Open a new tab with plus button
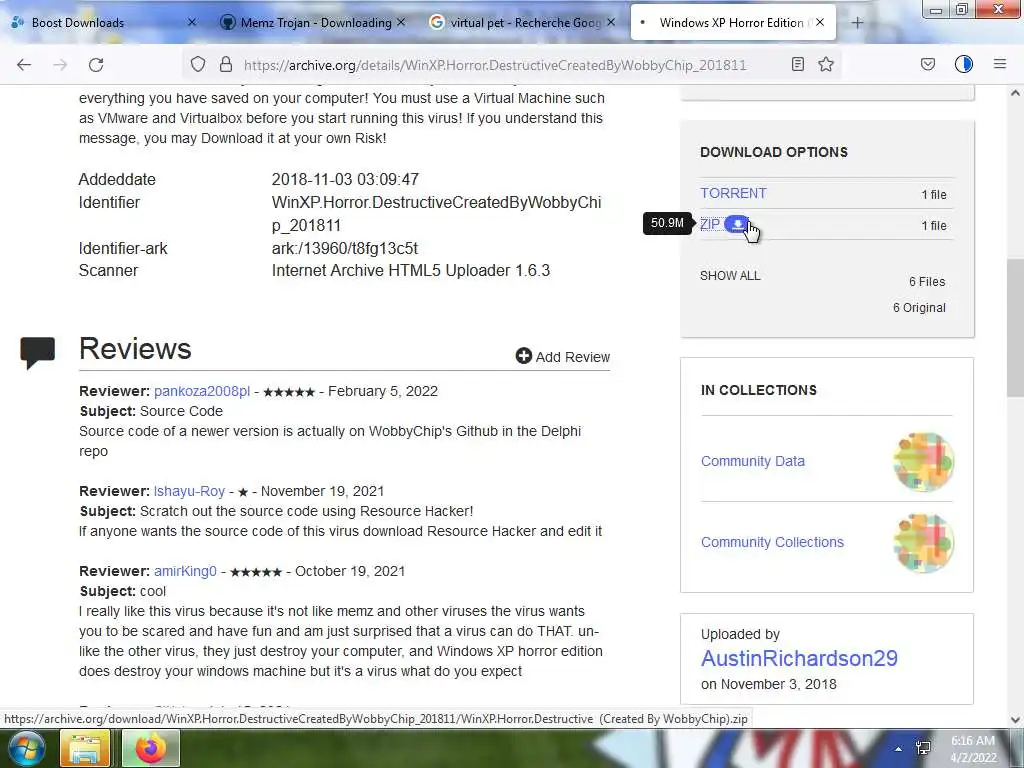The width and height of the screenshot is (1024, 768). pos(857,23)
